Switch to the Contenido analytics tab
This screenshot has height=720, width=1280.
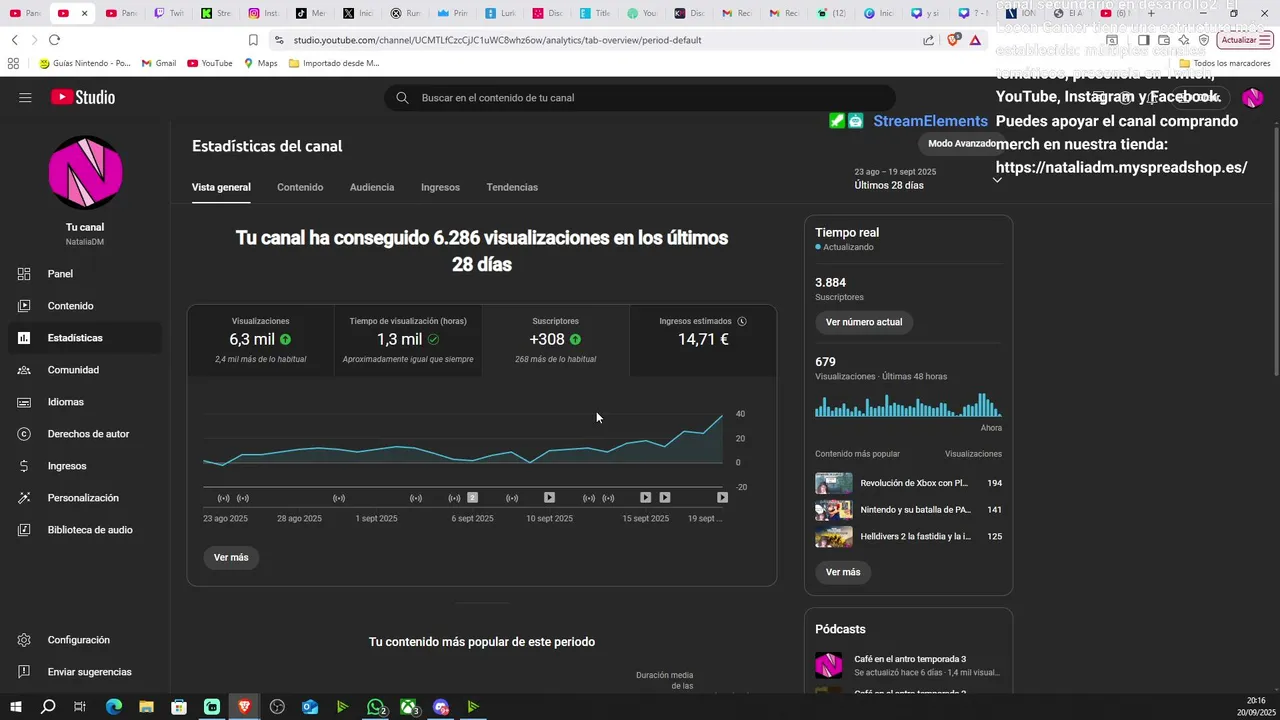tap(300, 187)
